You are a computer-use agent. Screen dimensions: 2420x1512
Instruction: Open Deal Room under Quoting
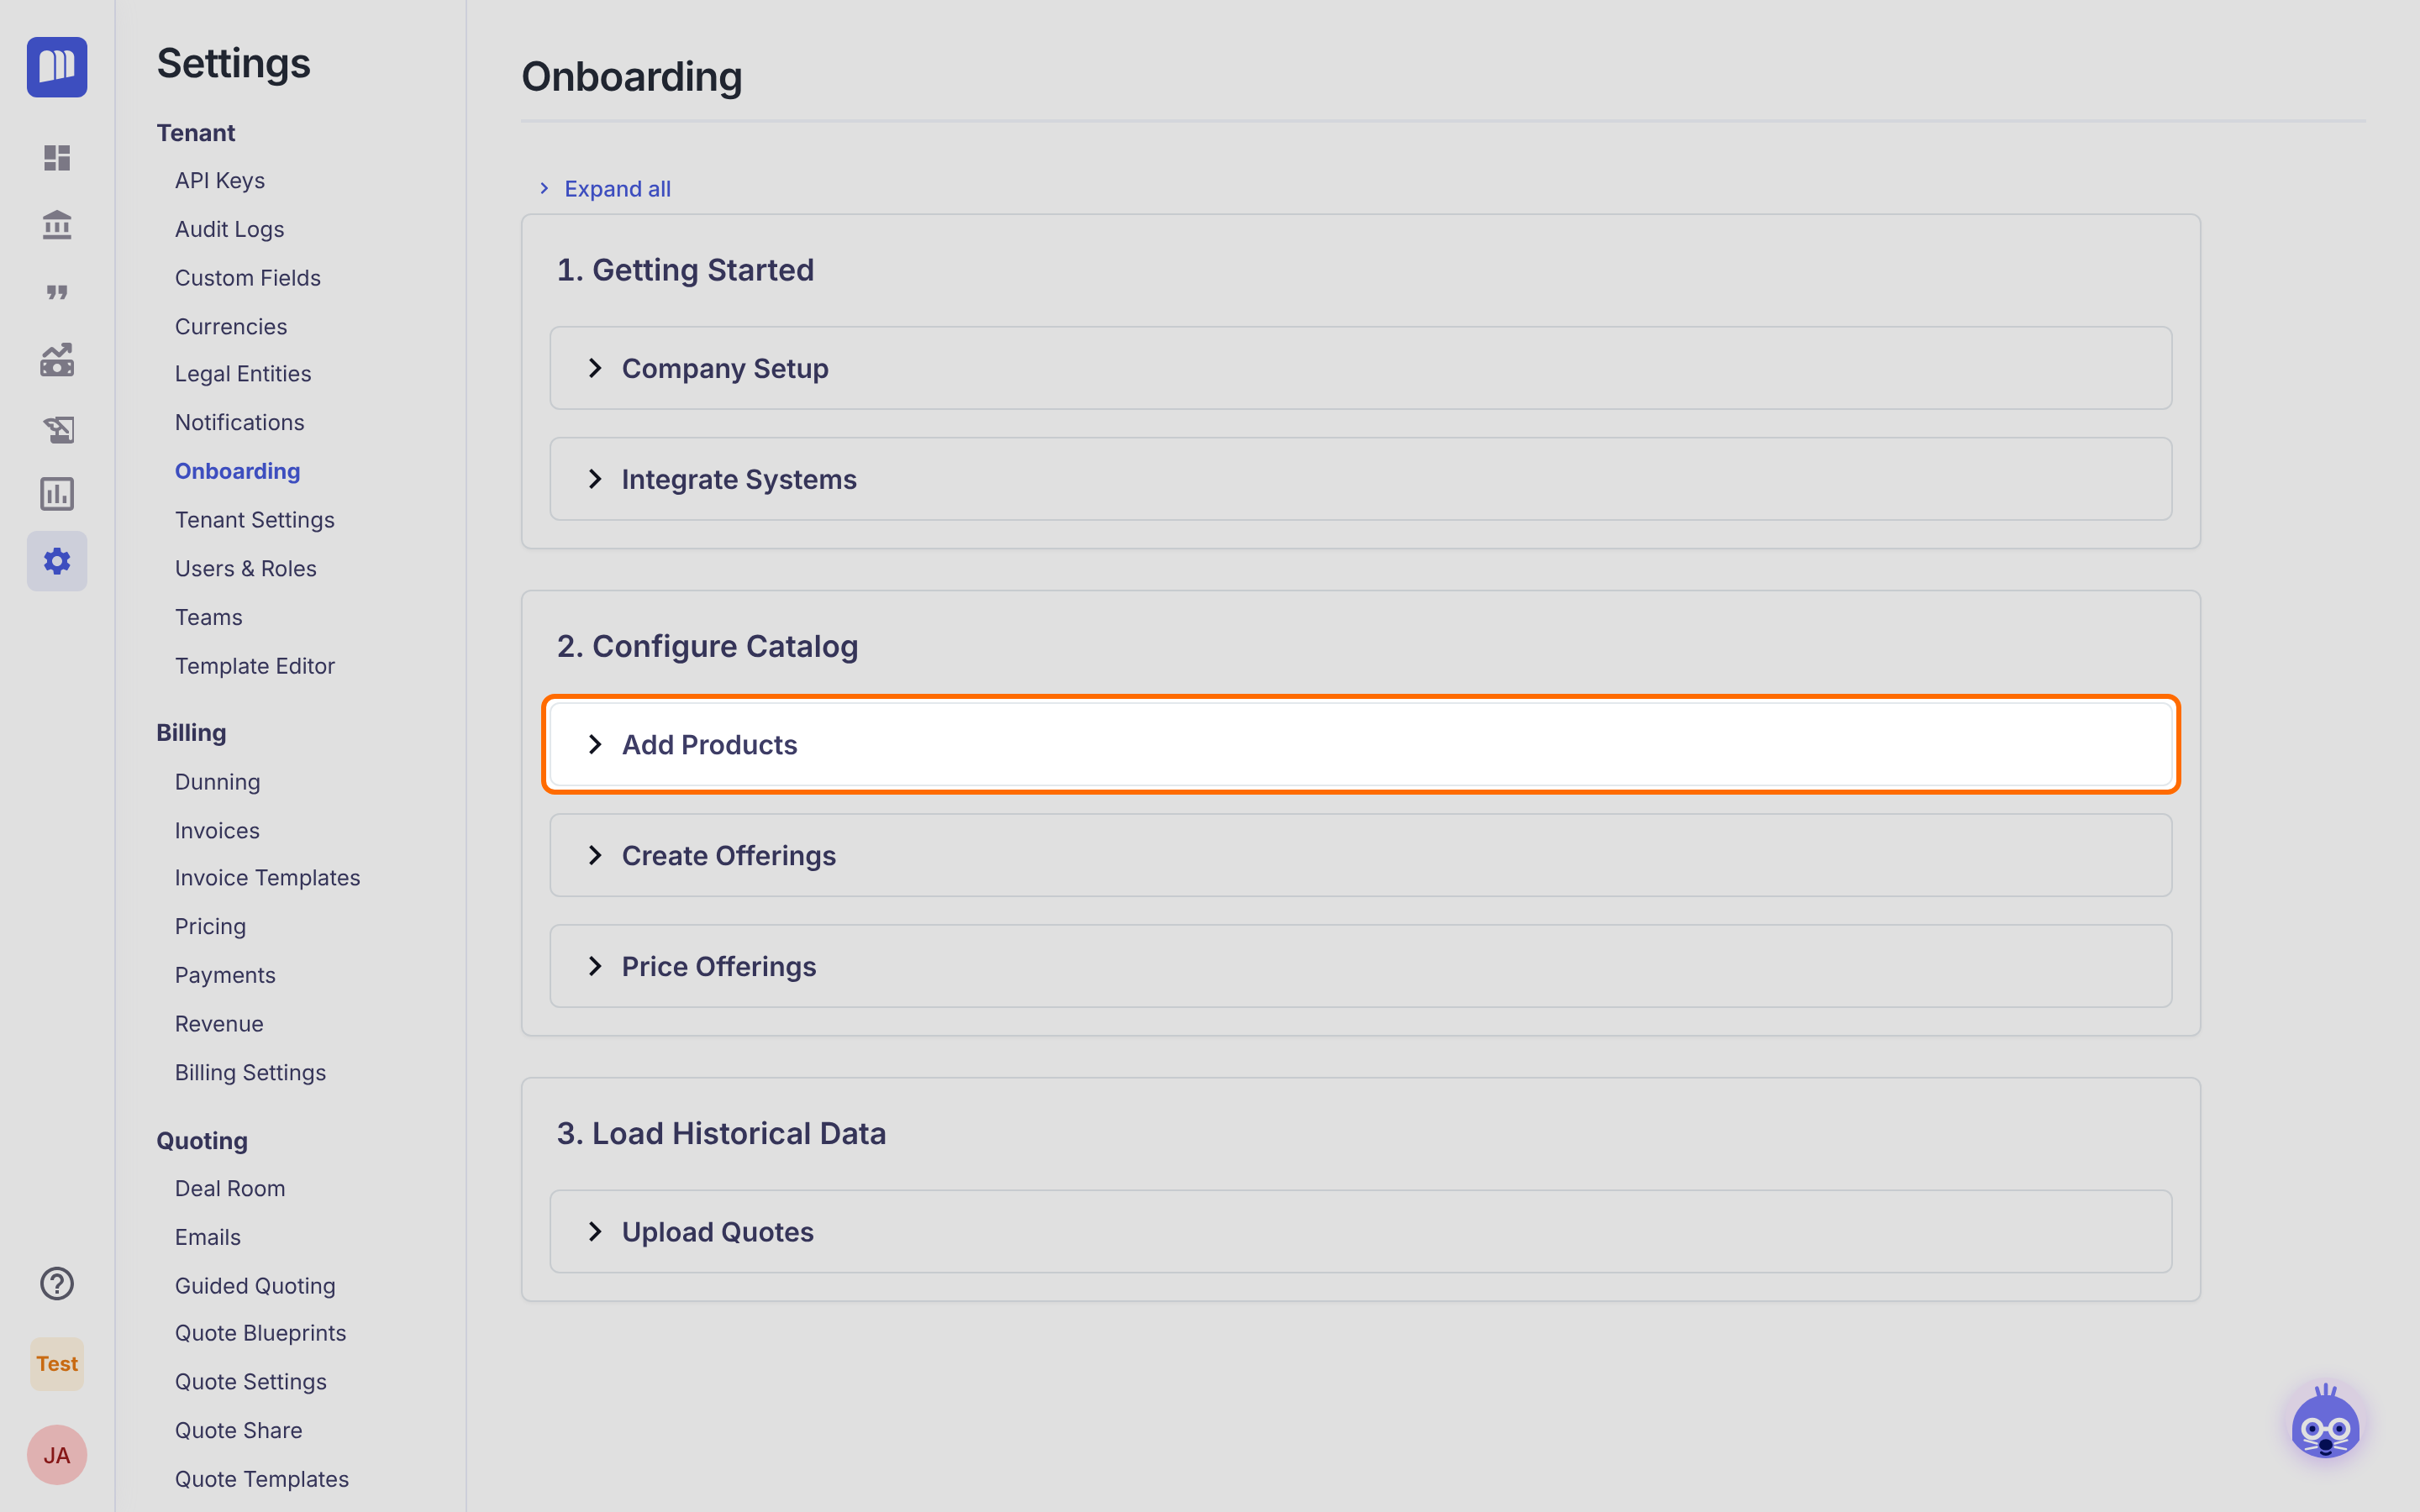click(230, 1189)
